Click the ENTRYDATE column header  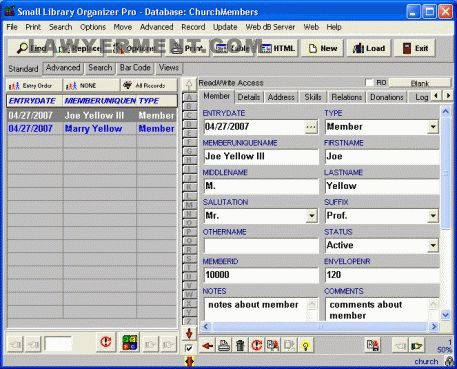[35, 101]
